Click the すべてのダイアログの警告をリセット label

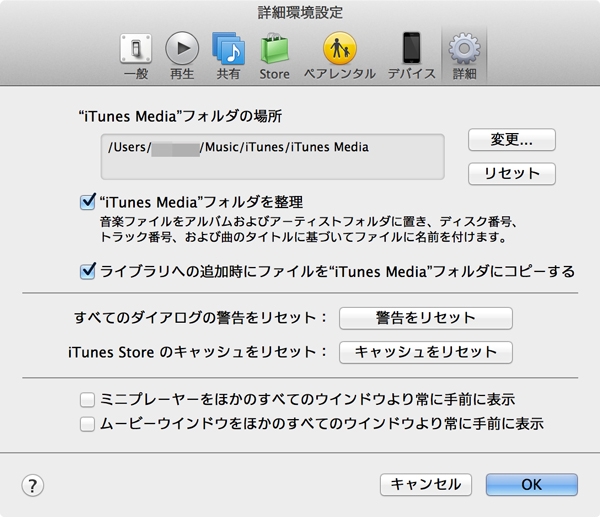[x=201, y=318]
